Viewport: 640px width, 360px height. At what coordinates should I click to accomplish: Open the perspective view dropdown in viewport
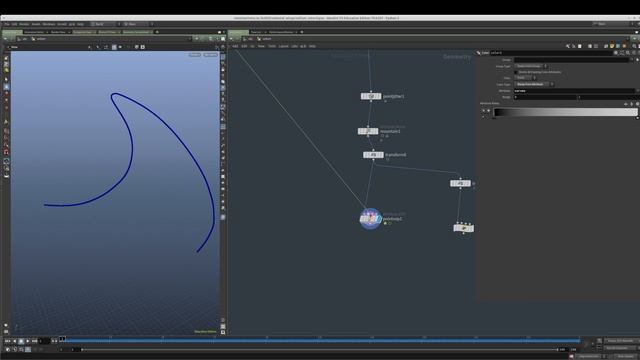coord(195,54)
